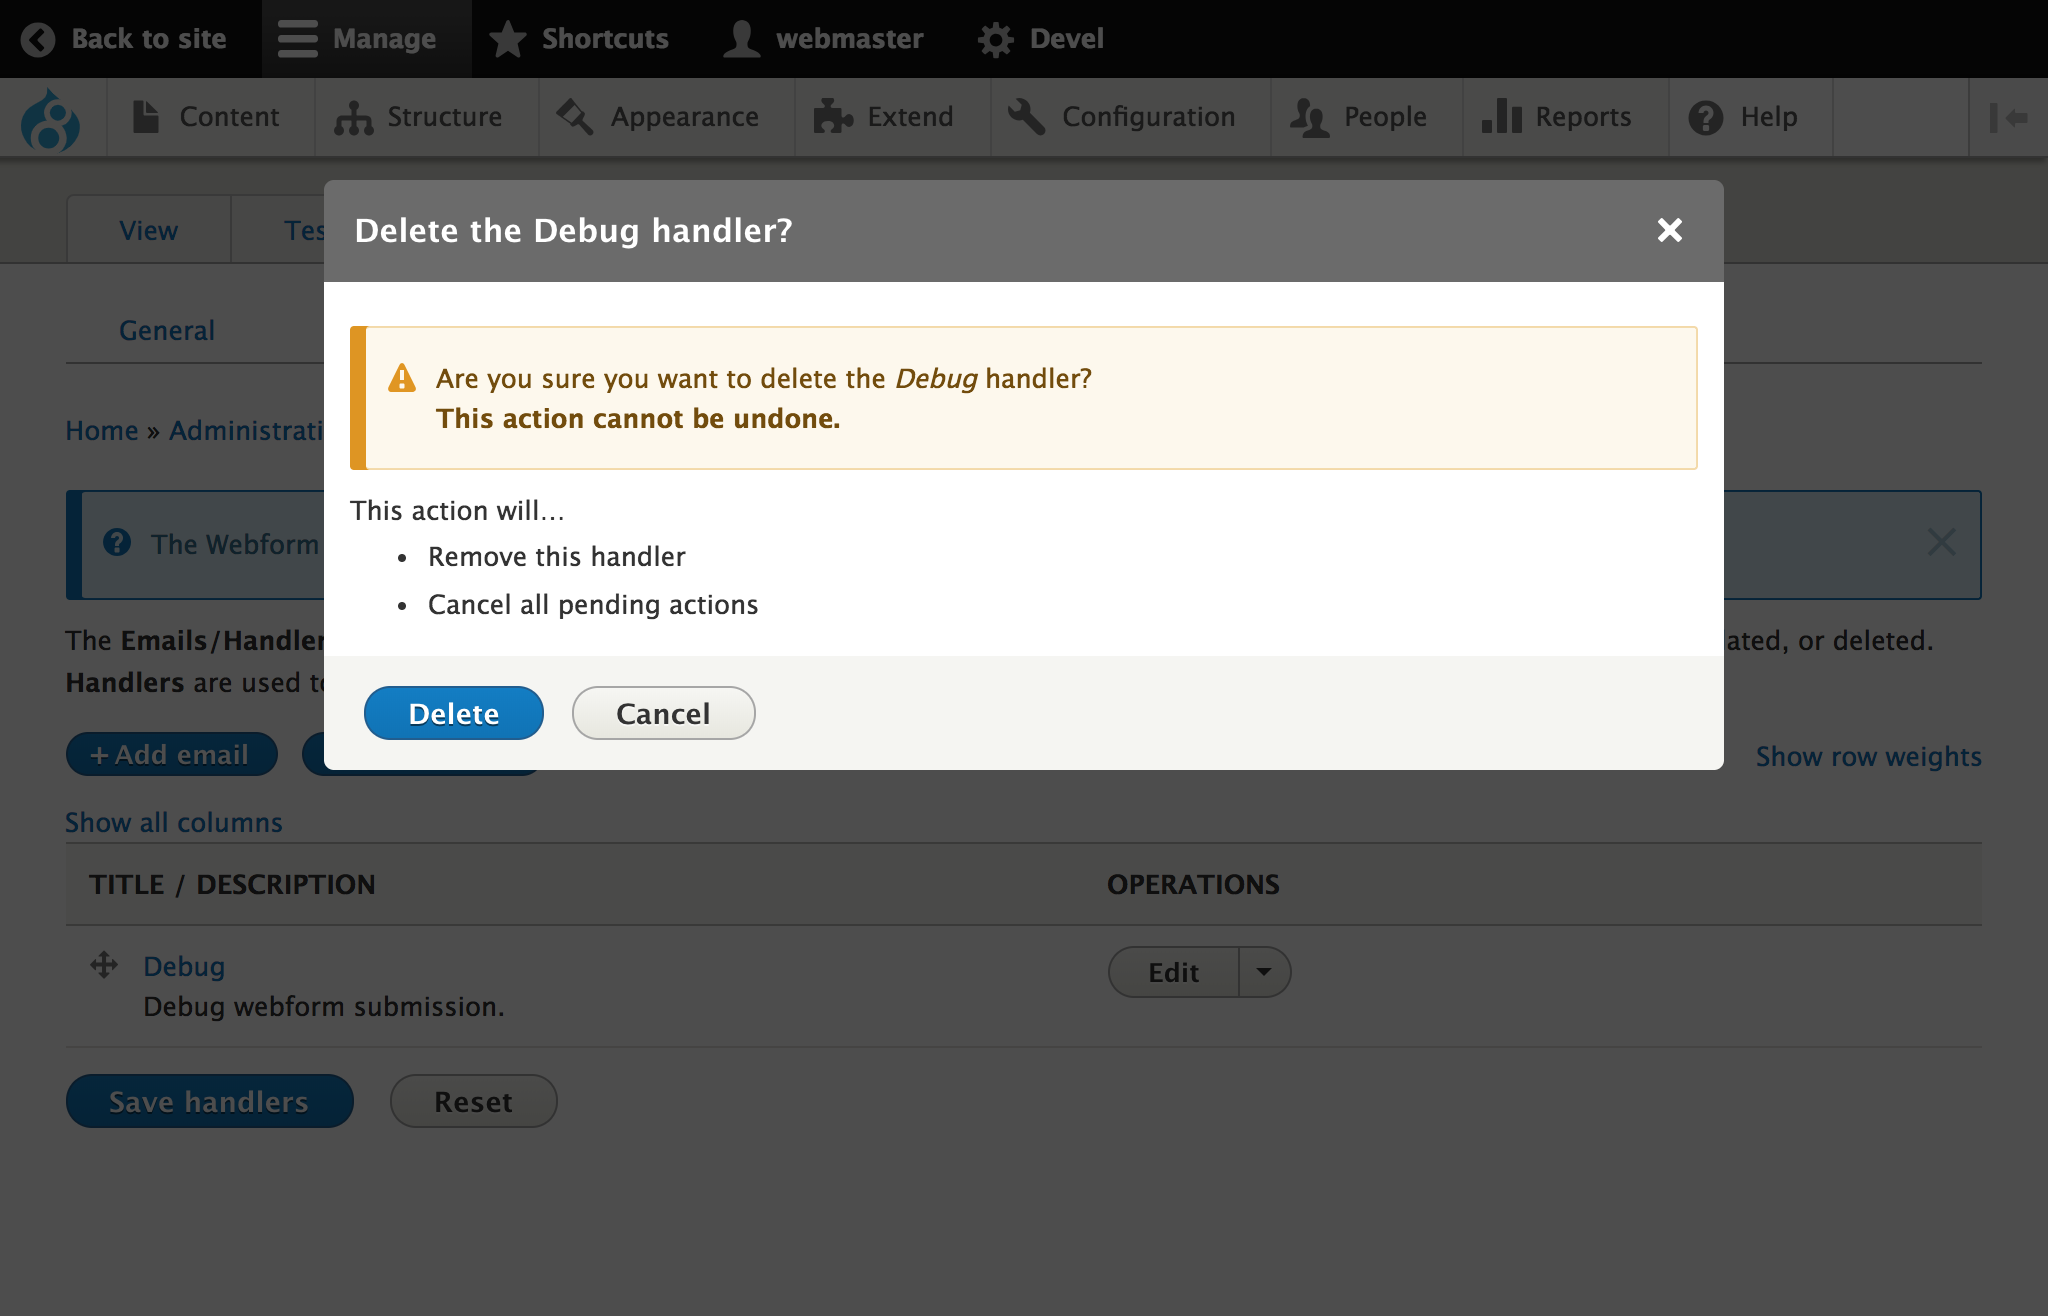Click the Show row weights link
Screen dimensions: 2048x1316
[1868, 756]
